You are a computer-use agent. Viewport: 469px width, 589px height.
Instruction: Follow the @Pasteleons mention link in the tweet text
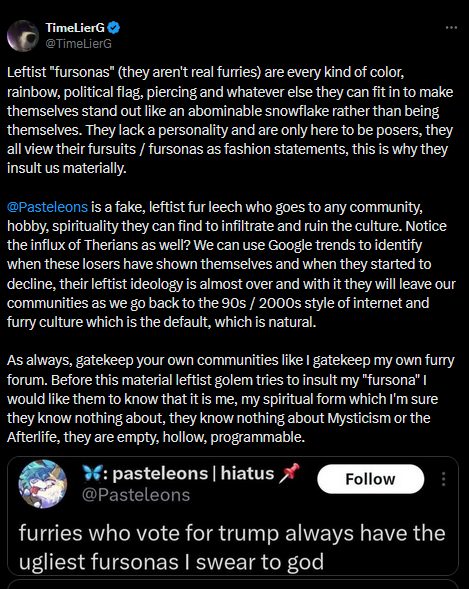point(47,207)
